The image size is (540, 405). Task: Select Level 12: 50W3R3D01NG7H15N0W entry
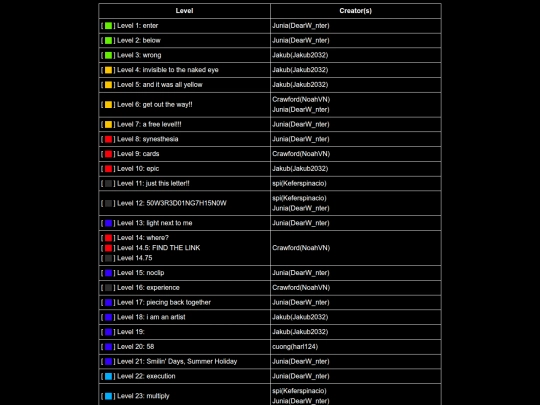(172, 203)
